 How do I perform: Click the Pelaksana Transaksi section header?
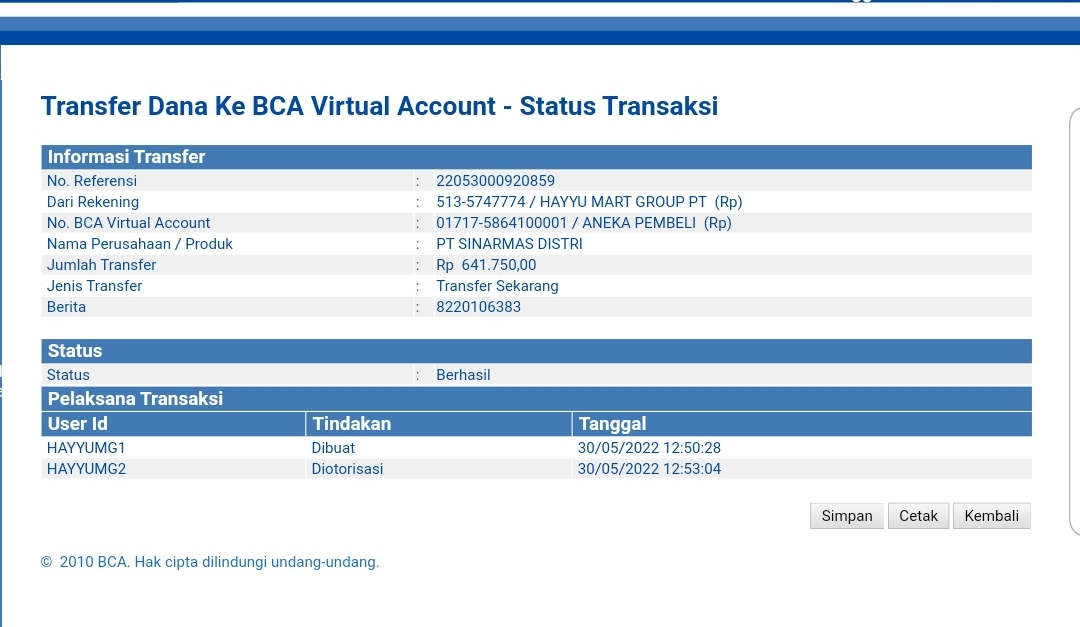[x=135, y=399]
